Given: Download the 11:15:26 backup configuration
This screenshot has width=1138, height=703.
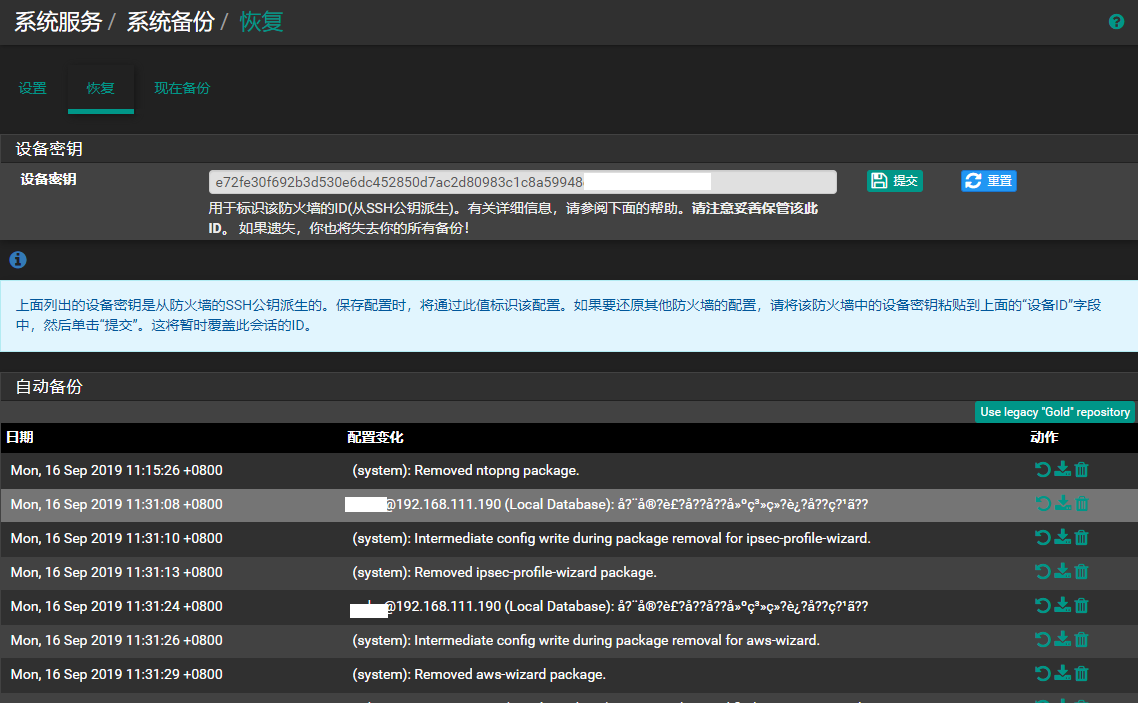Looking at the screenshot, I should pos(1062,470).
